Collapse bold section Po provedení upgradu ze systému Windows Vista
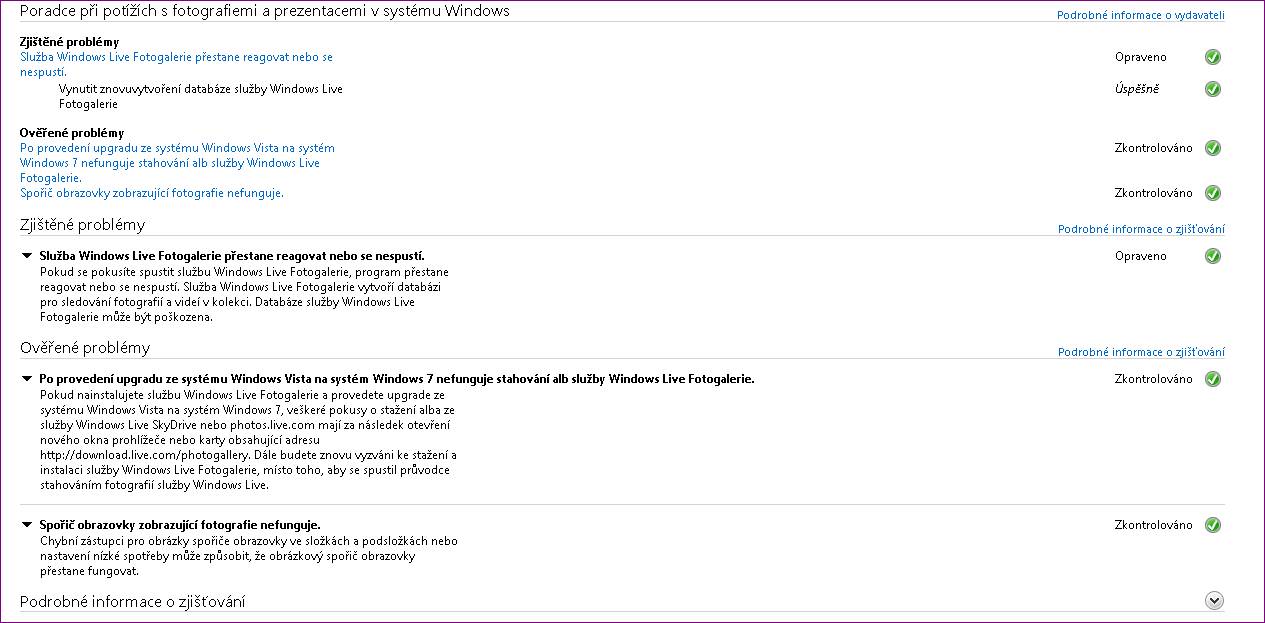The image size is (1265, 623). [x=27, y=379]
